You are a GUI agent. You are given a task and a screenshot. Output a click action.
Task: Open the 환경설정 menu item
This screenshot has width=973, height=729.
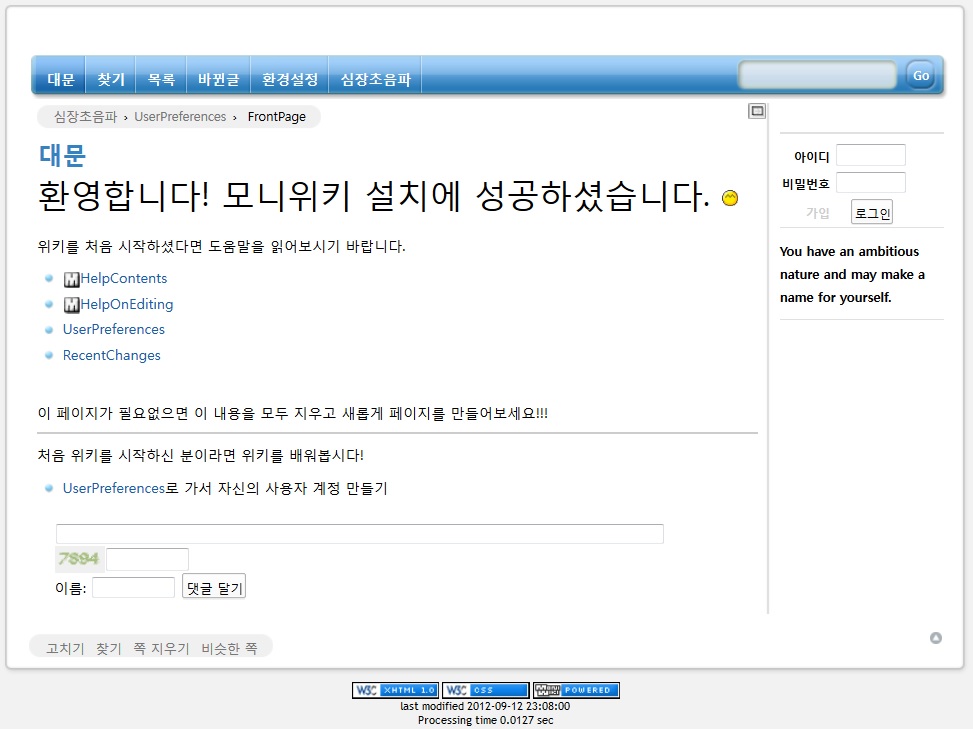(x=290, y=79)
